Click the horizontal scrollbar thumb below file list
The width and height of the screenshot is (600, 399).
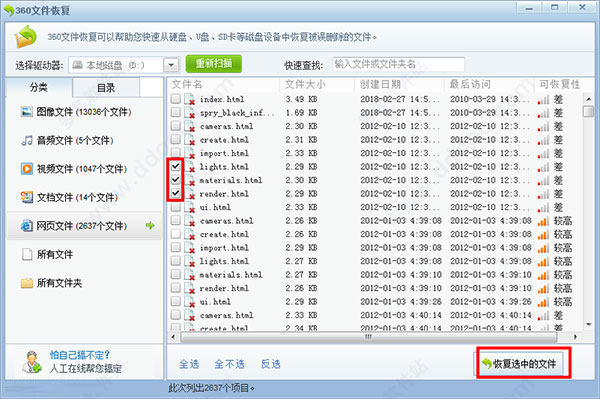click(368, 337)
